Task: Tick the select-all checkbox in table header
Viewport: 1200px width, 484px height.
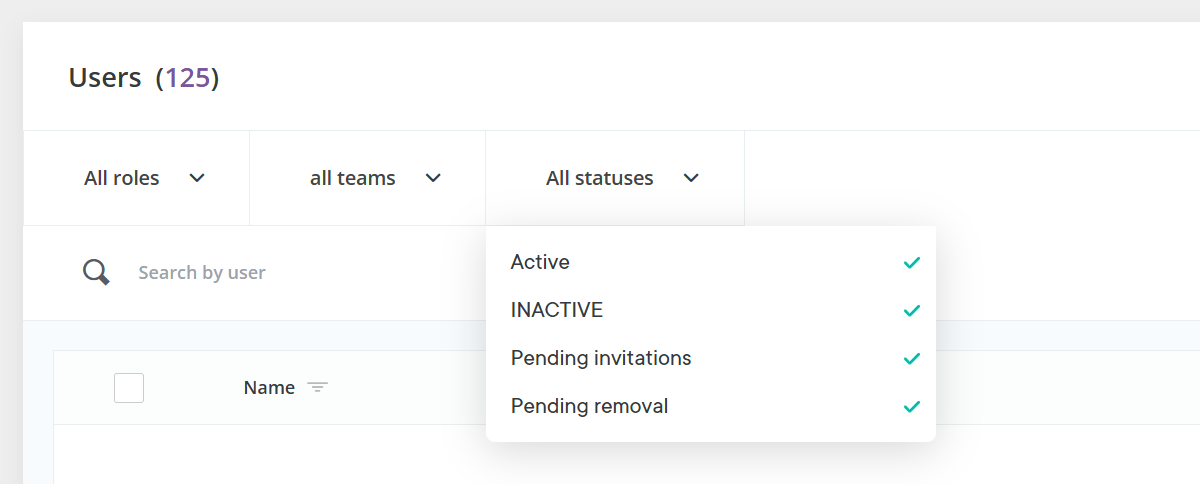Action: pos(129,387)
